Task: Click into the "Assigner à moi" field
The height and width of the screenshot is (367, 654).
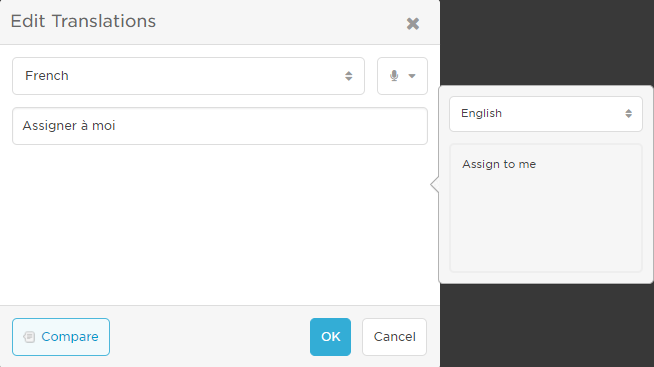Action: coord(220,126)
